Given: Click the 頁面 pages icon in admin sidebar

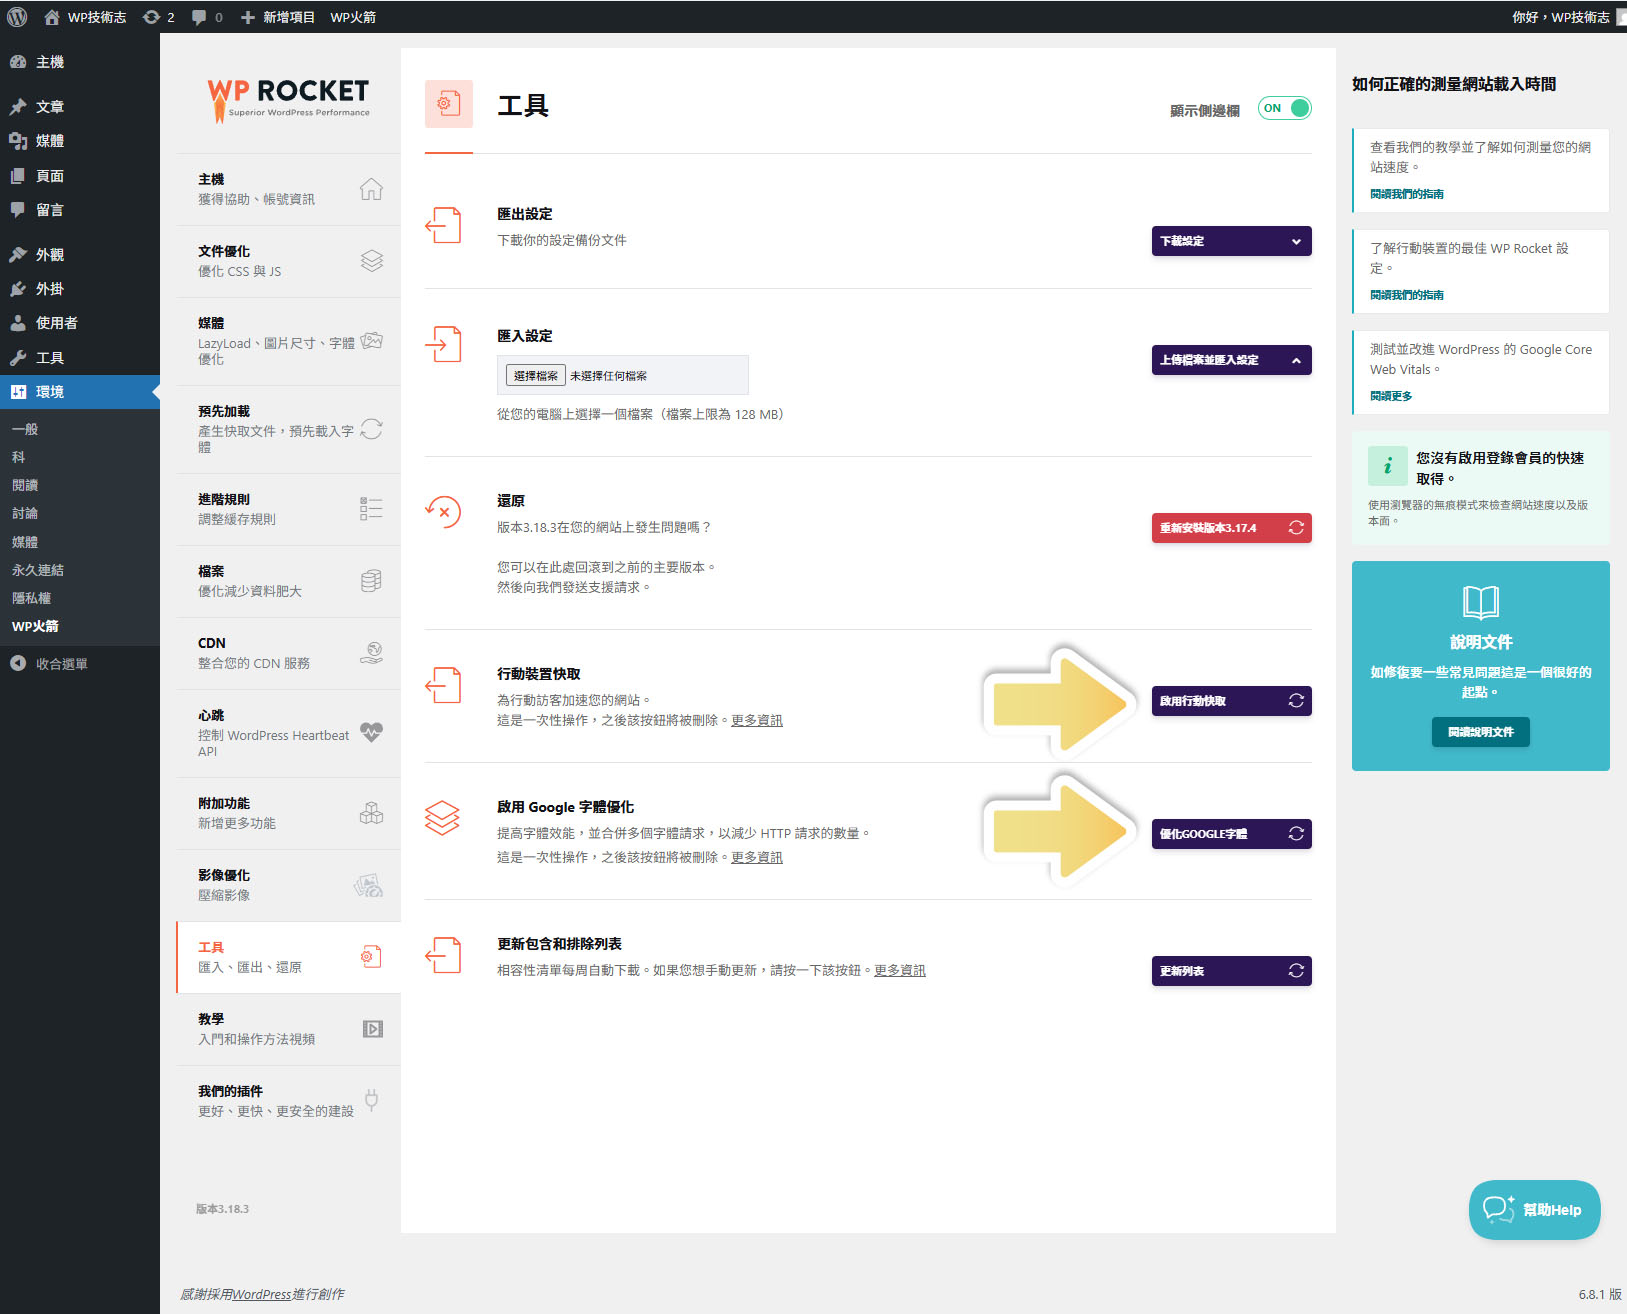Looking at the screenshot, I should tap(18, 176).
